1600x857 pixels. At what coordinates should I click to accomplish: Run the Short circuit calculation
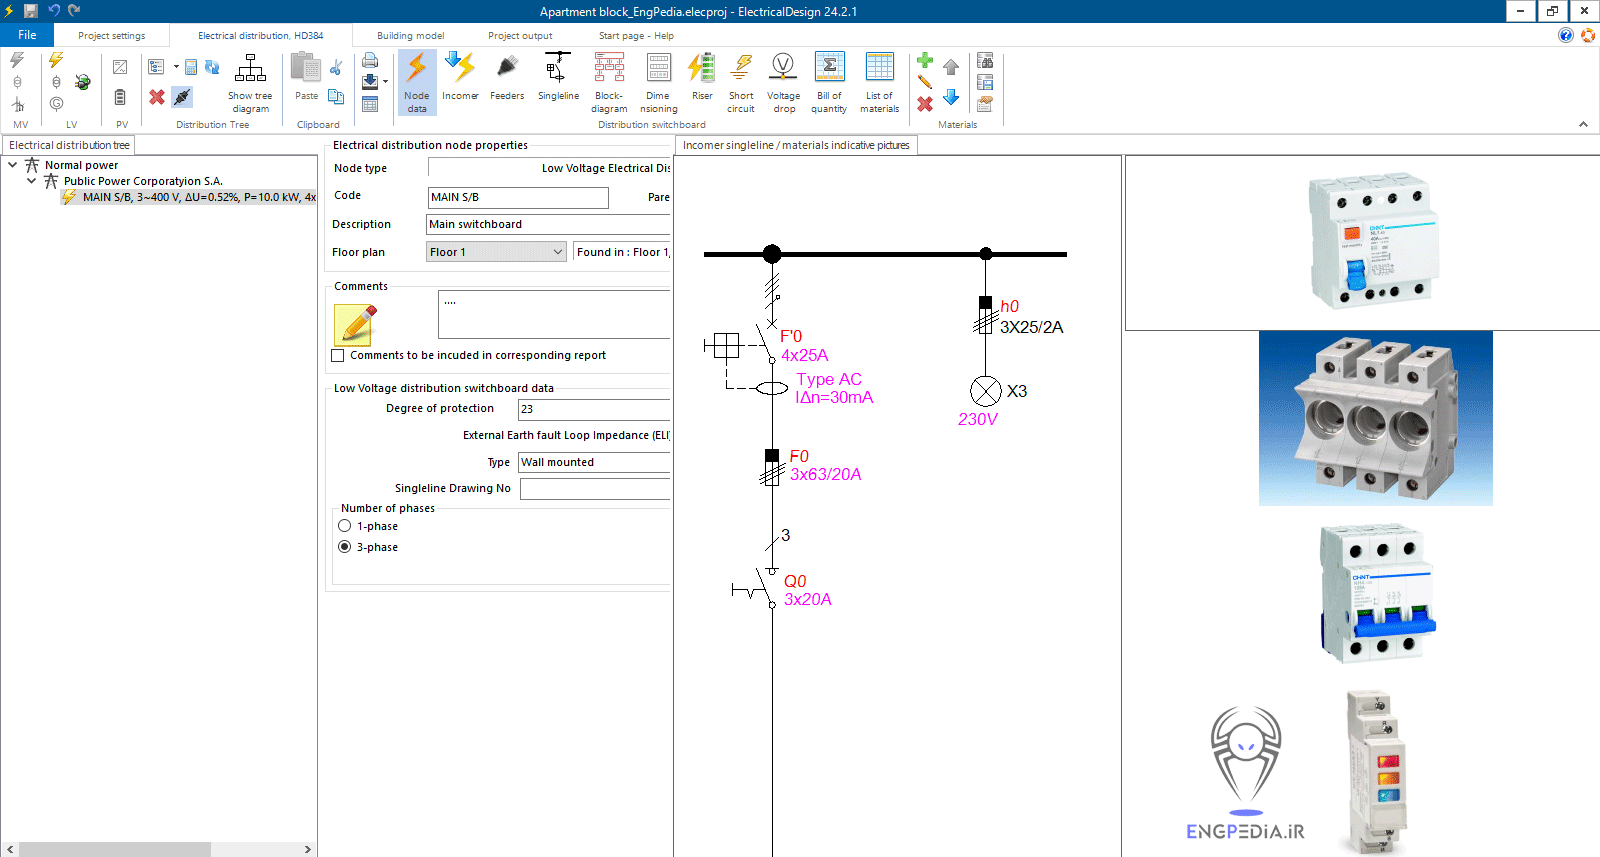[741, 81]
